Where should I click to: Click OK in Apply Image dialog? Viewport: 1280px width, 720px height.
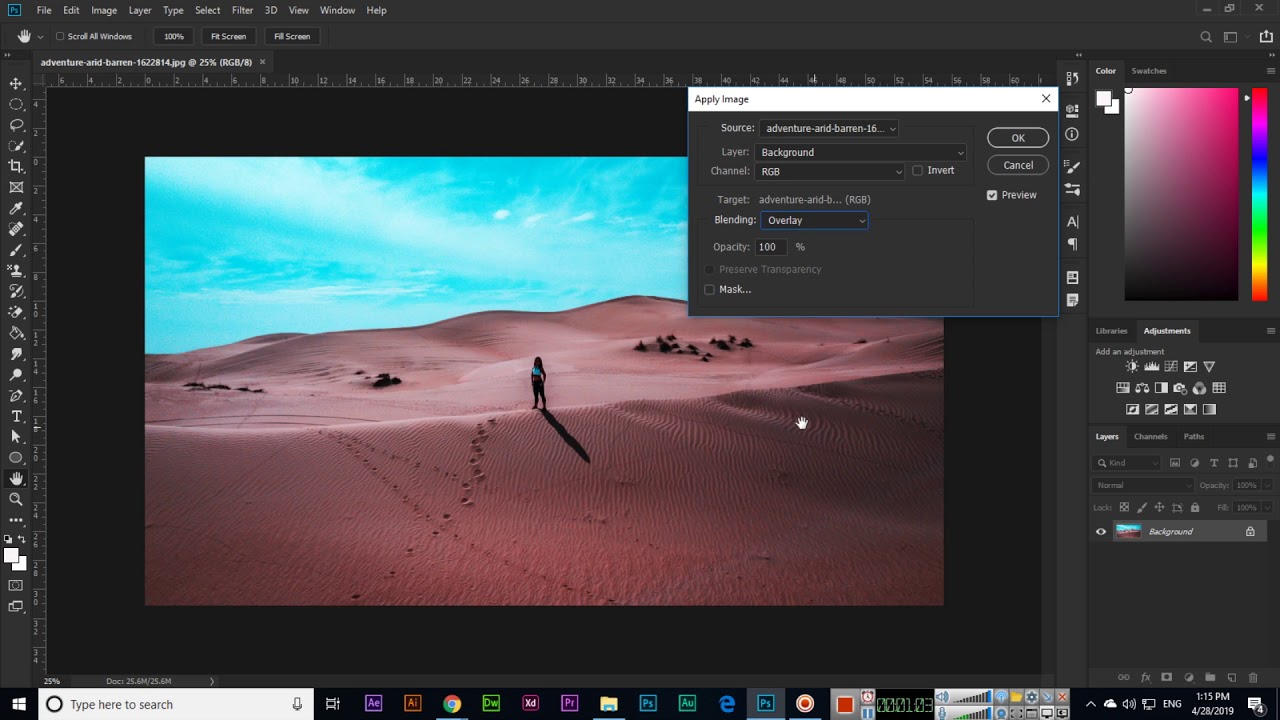tap(1018, 138)
